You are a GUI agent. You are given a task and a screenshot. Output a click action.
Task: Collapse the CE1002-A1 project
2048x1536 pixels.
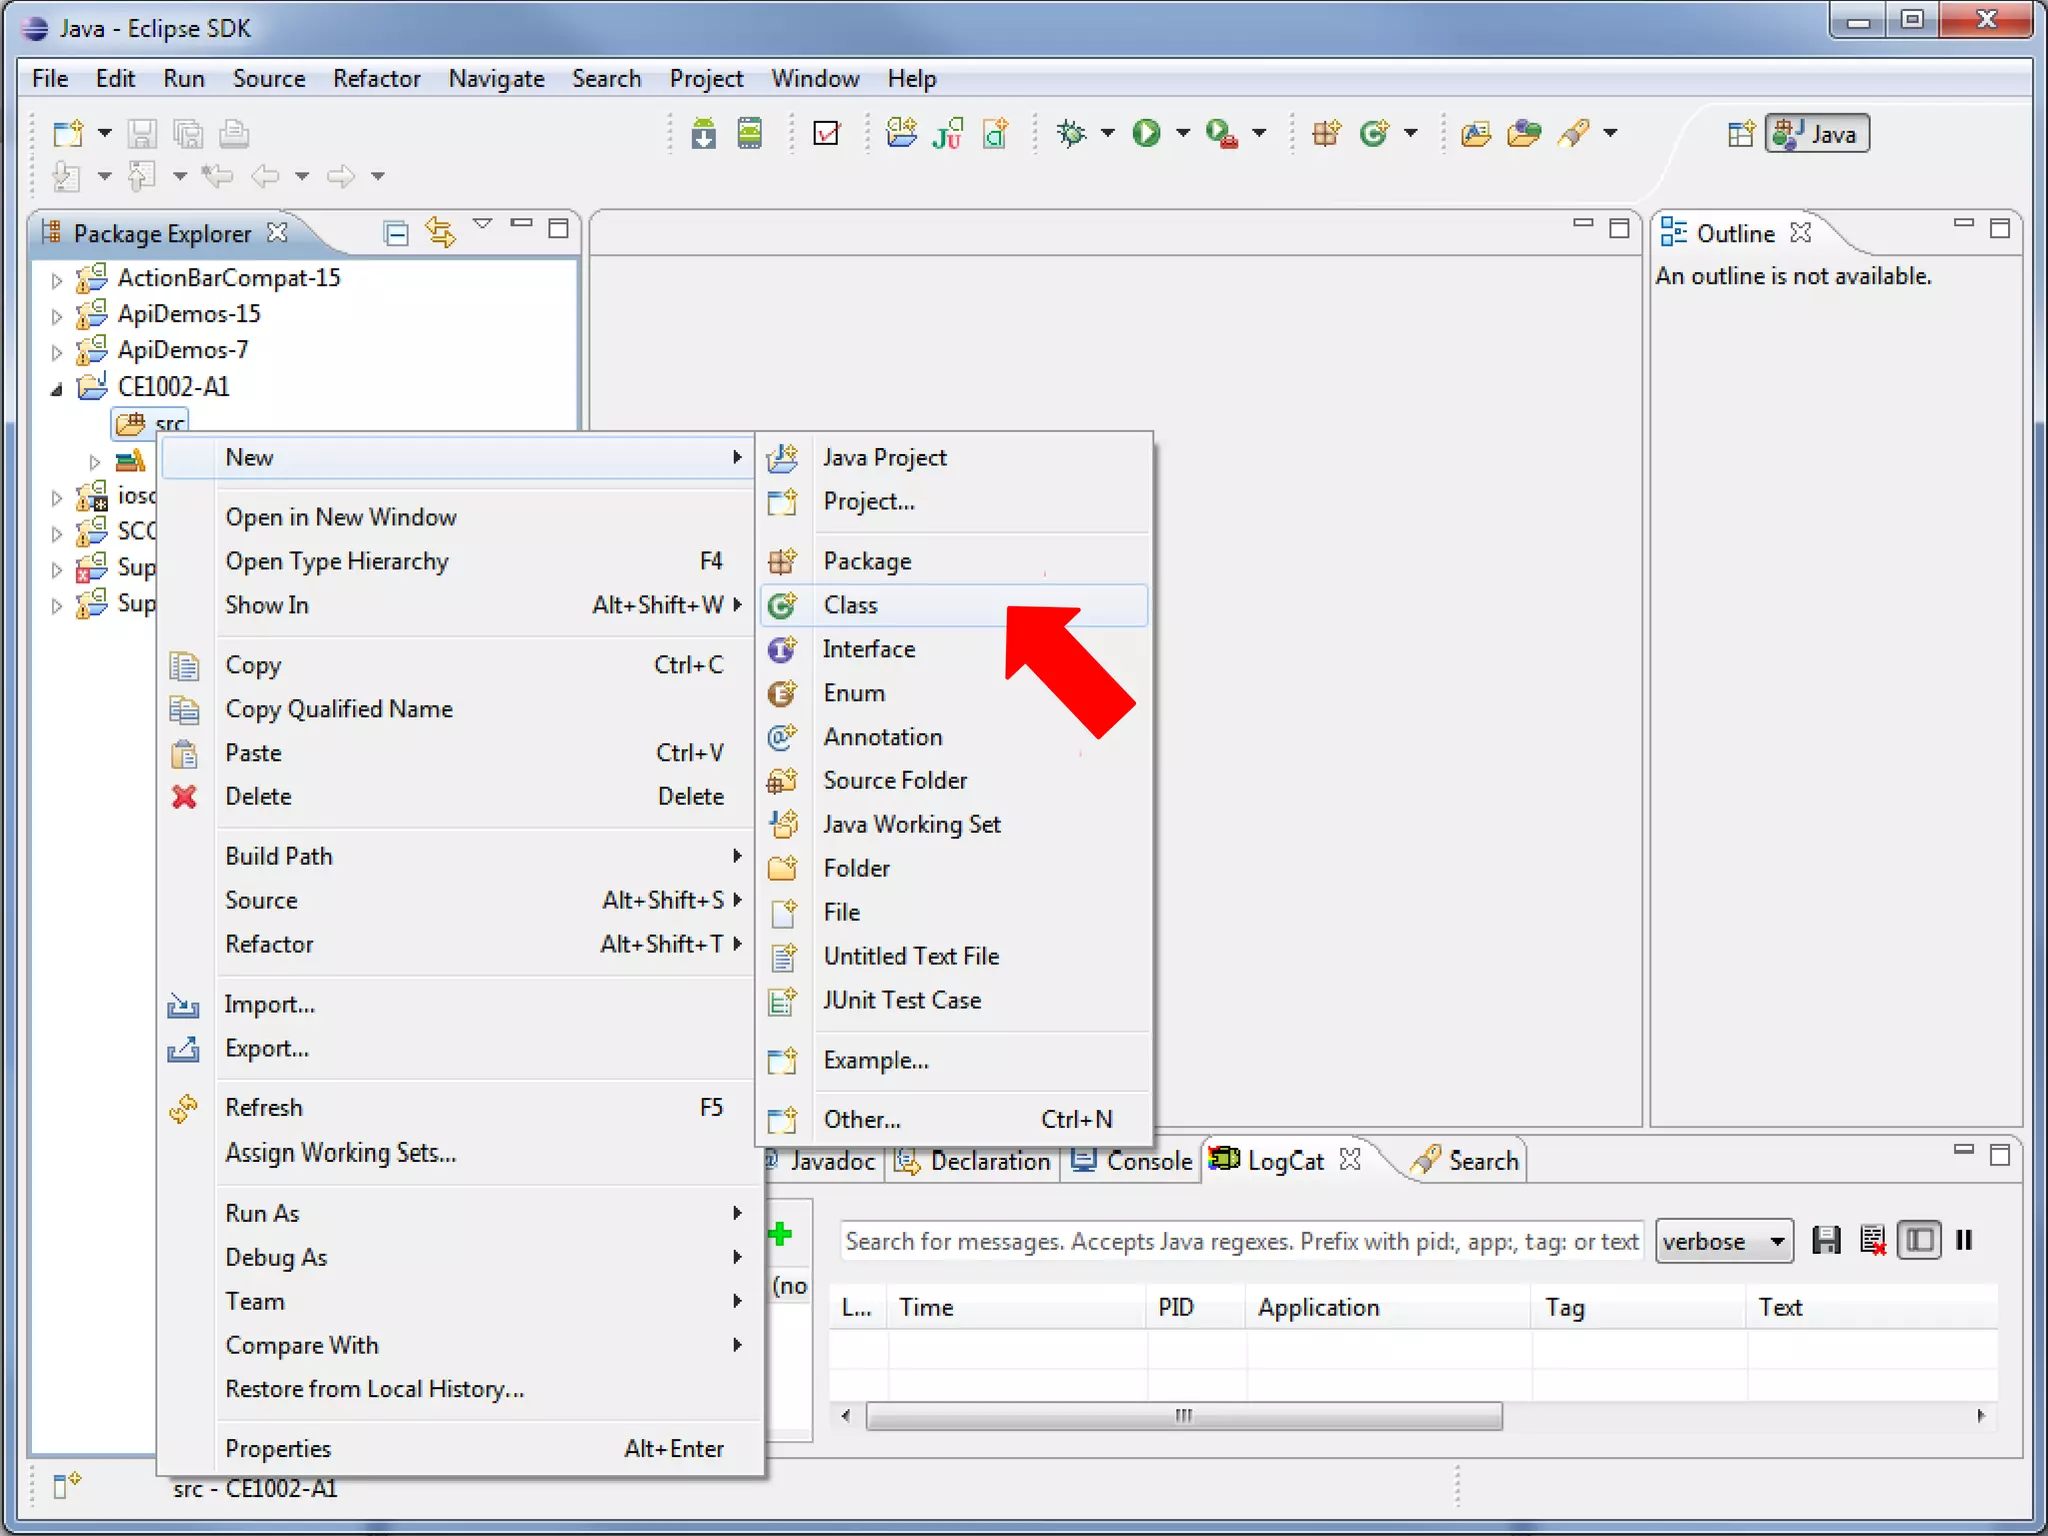[57, 388]
